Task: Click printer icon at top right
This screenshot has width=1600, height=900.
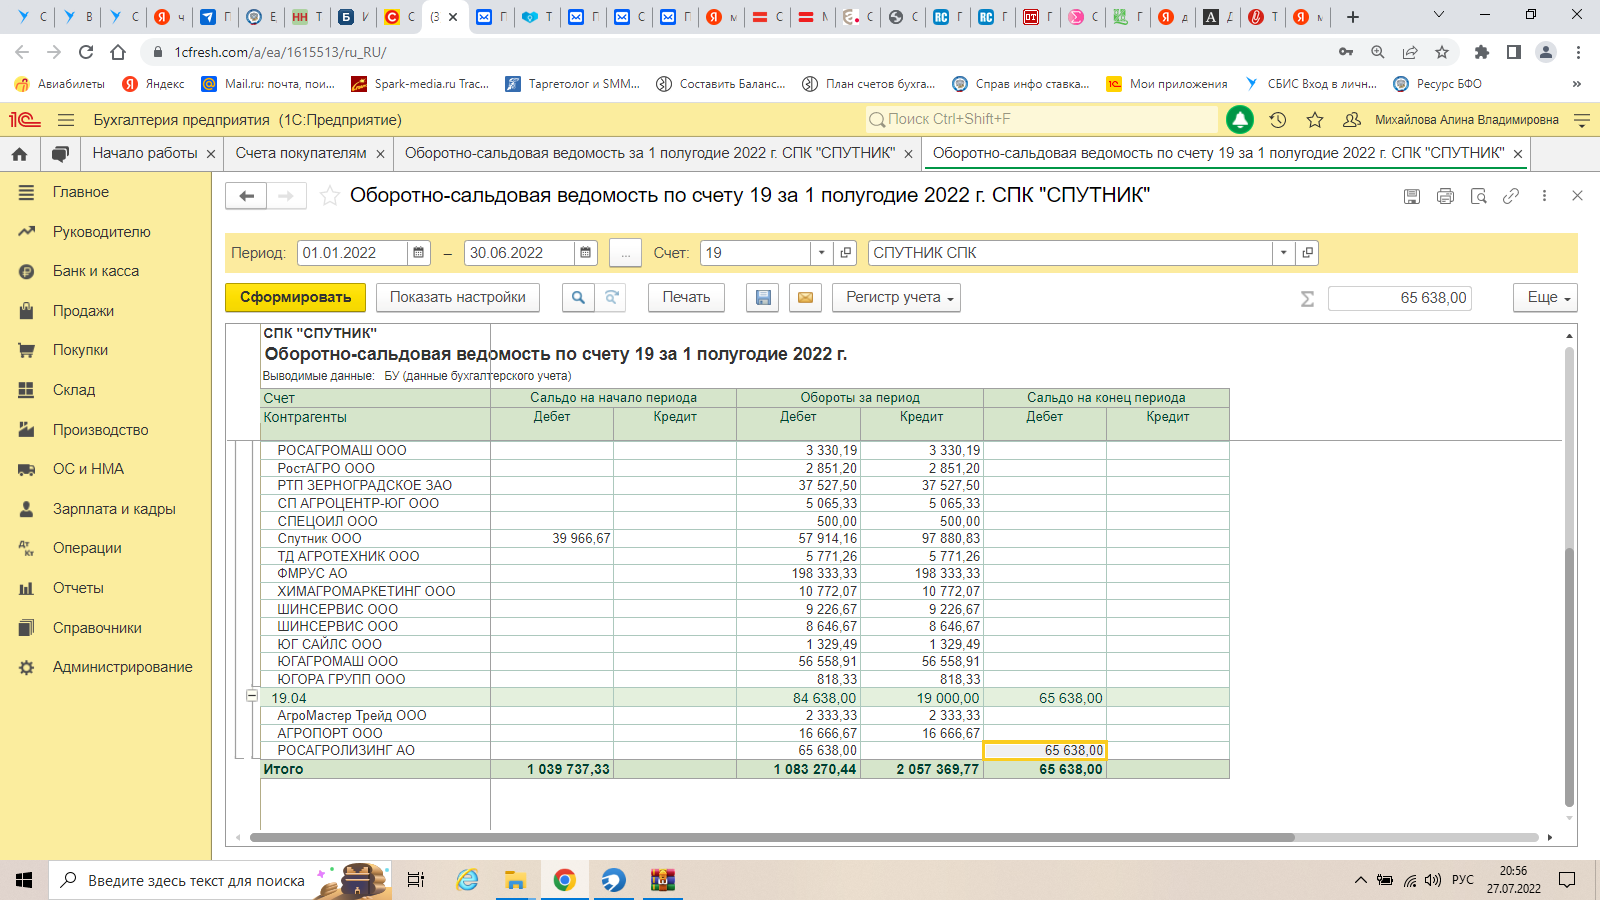Action: pyautogui.click(x=1445, y=196)
